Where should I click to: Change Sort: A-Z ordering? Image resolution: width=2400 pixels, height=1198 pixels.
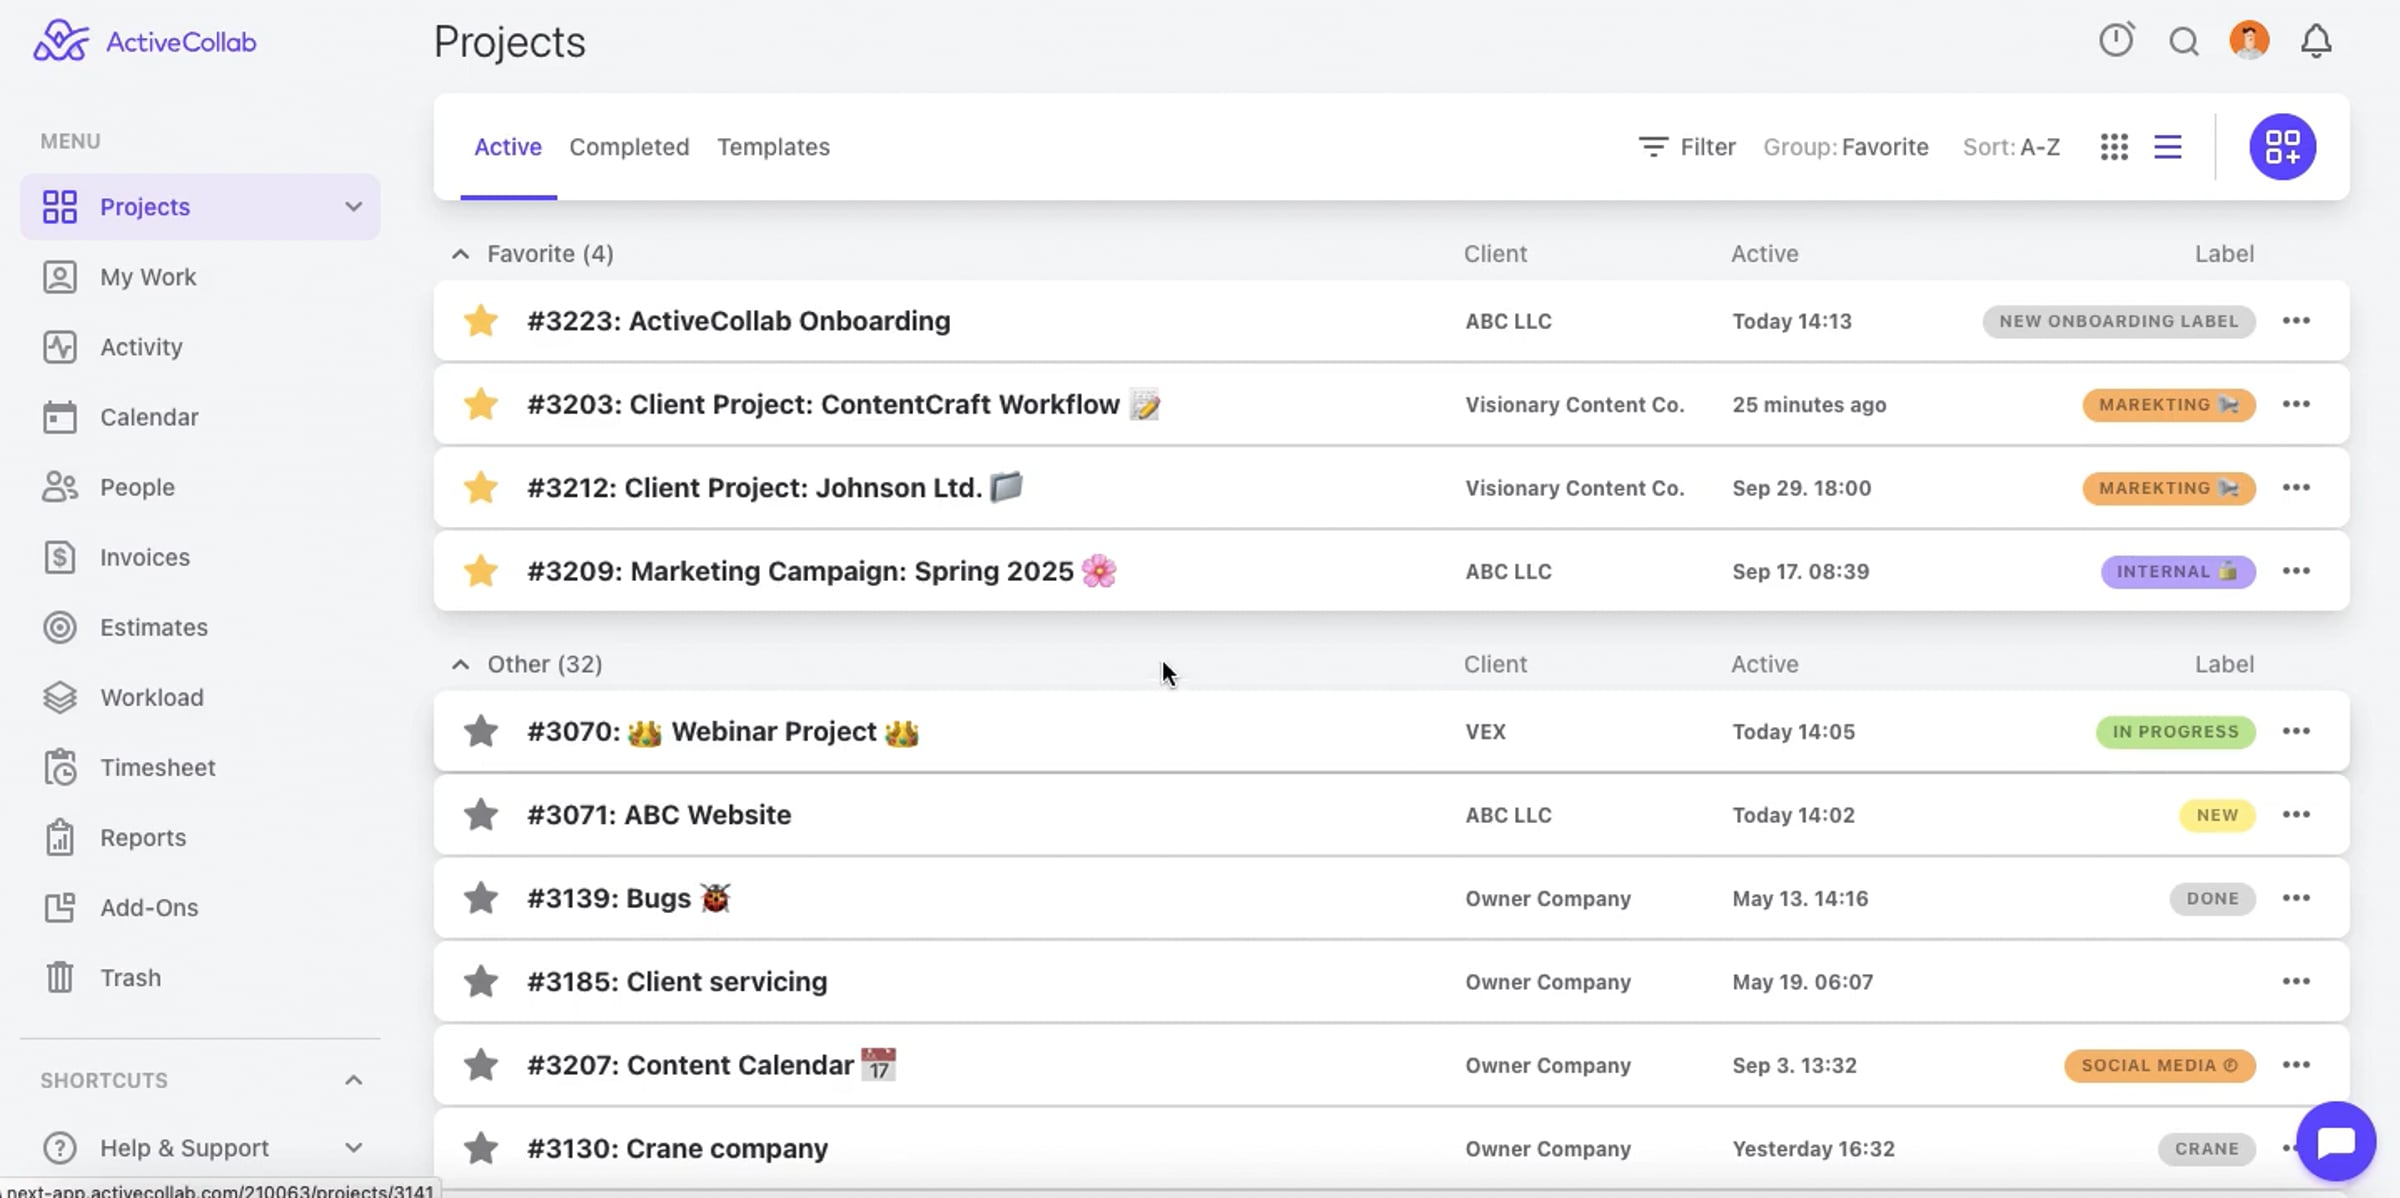tap(2011, 147)
